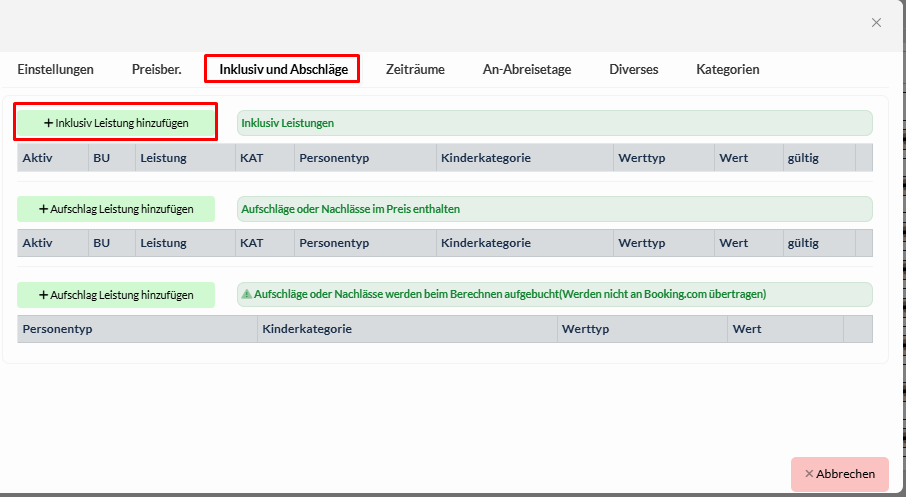Click gültig header in 'im Preis enthalten' table
This screenshot has height=497, width=906.
coord(803,243)
